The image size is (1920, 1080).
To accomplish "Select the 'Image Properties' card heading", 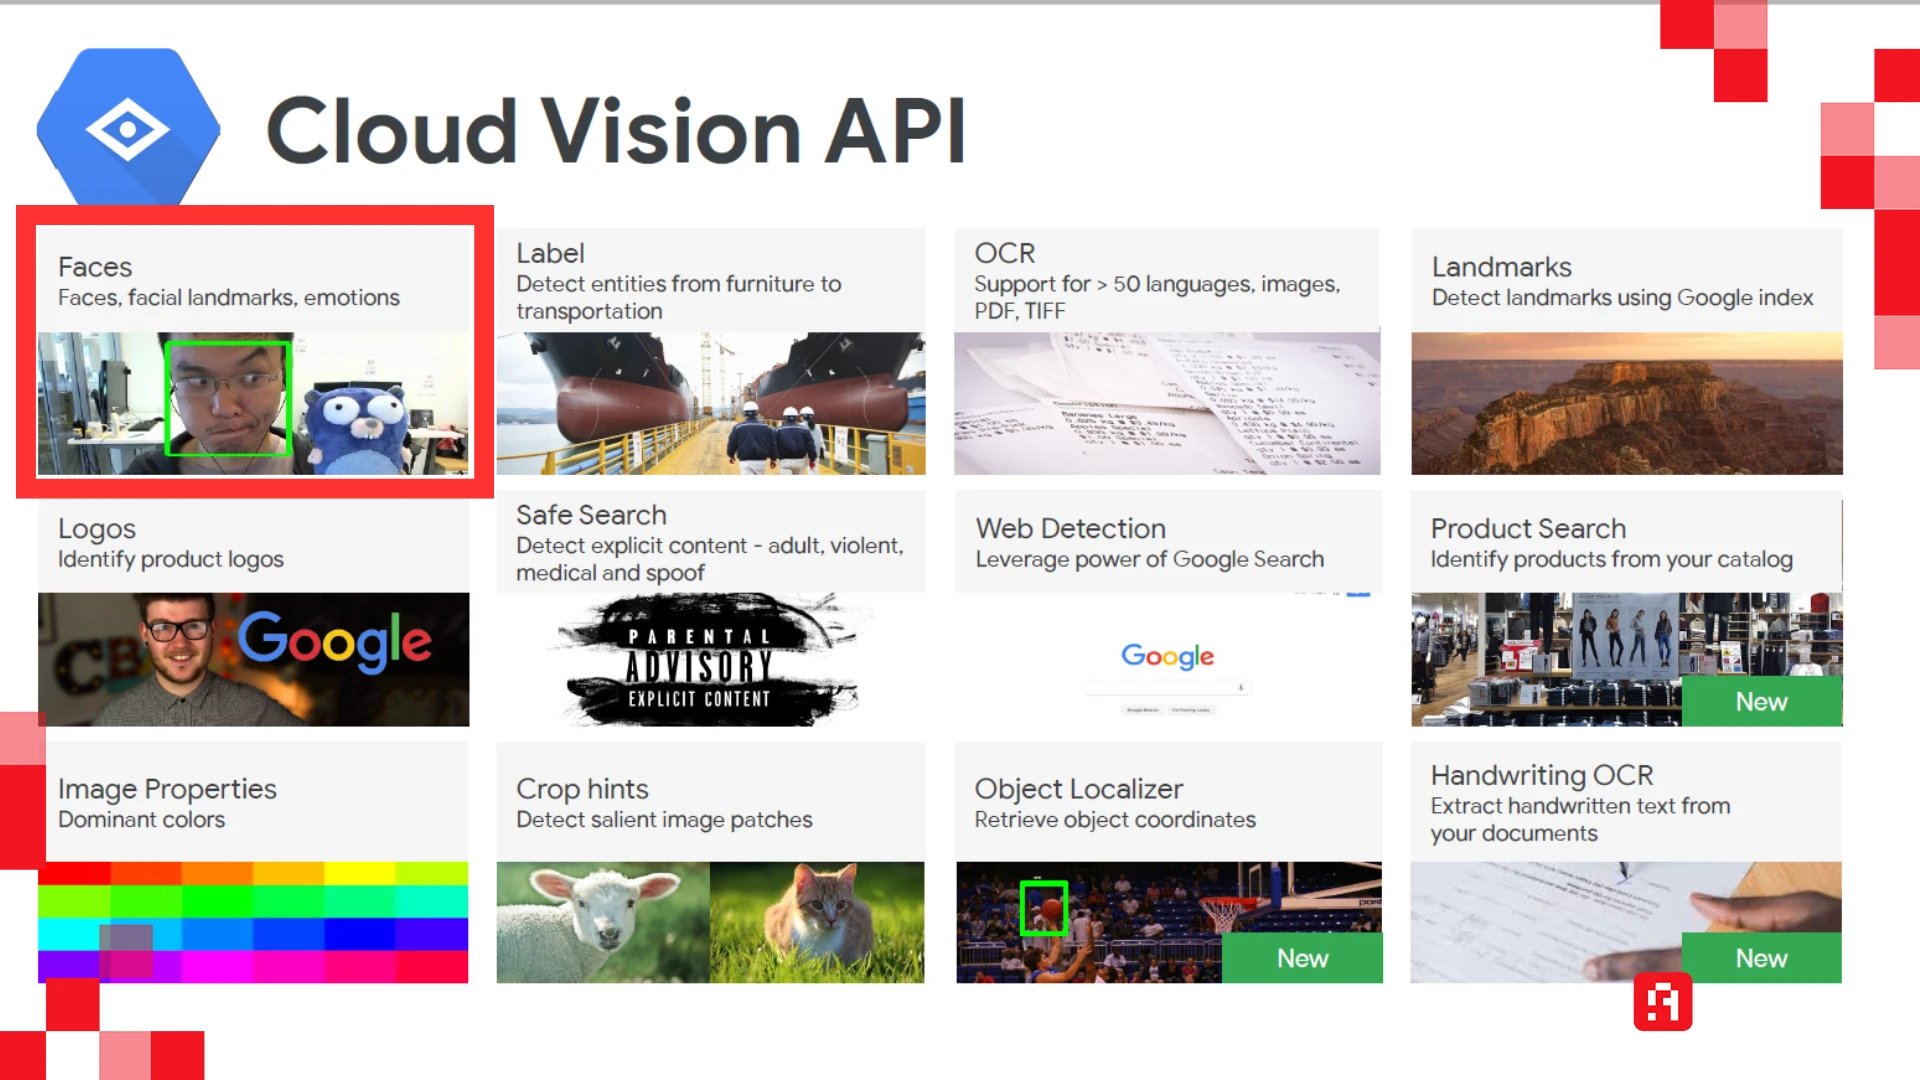I will point(167,789).
